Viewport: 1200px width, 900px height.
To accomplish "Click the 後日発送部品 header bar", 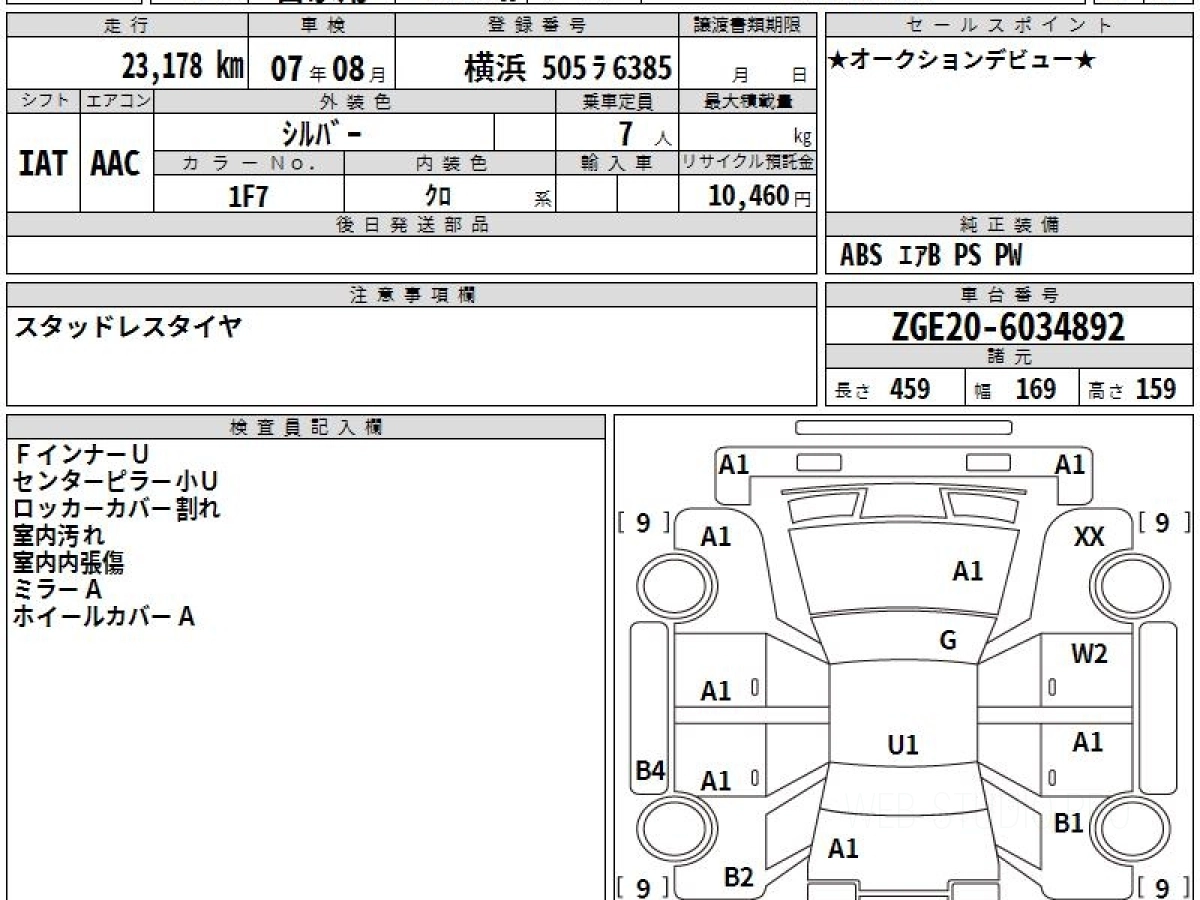I will pyautogui.click(x=412, y=225).
